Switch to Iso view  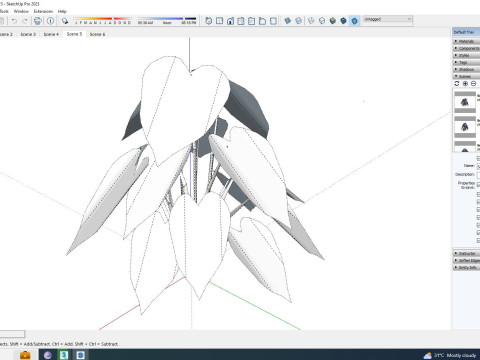point(209,21)
